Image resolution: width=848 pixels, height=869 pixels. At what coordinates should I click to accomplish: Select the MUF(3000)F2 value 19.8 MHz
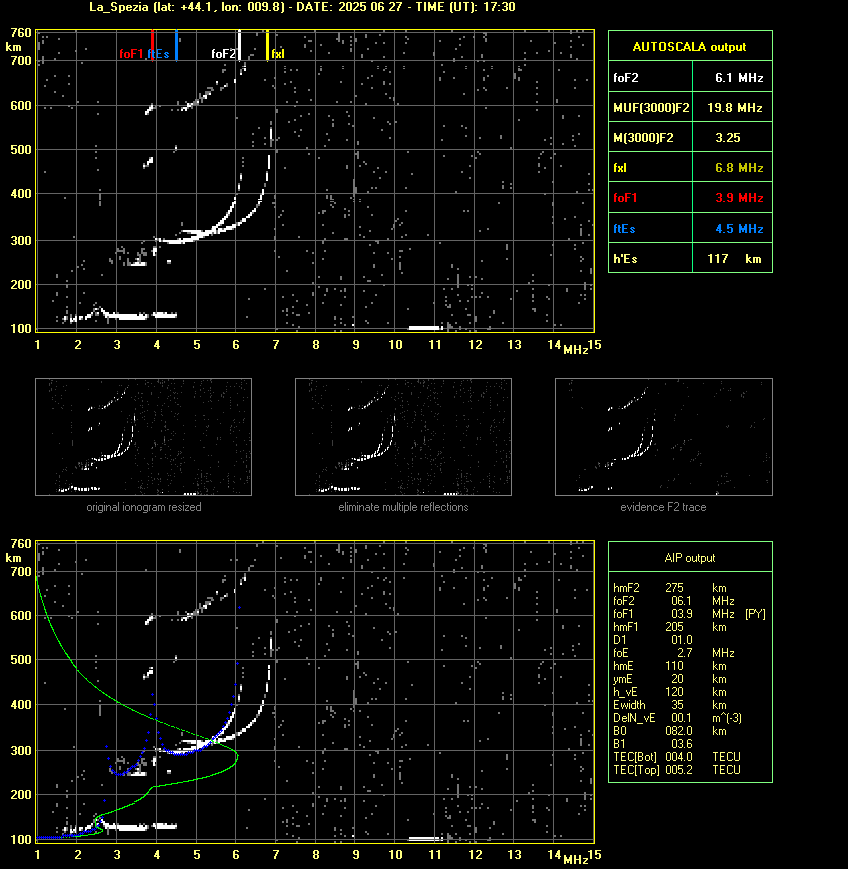[735, 108]
